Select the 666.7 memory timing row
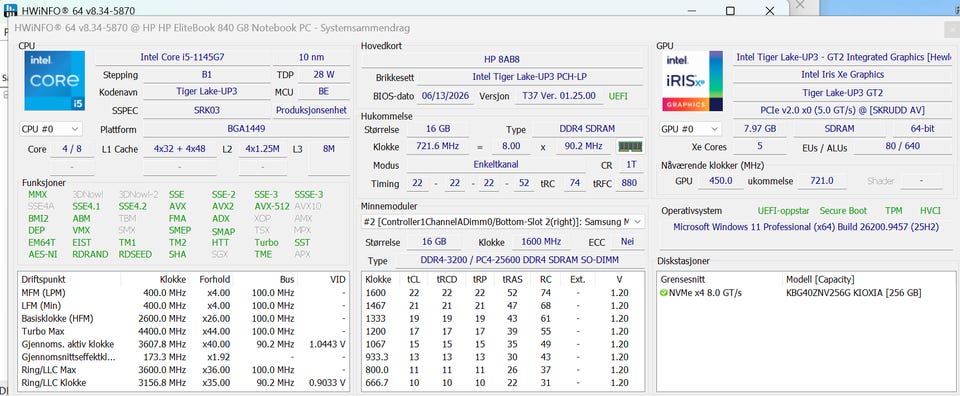The width and height of the screenshot is (960, 396). 502,383
